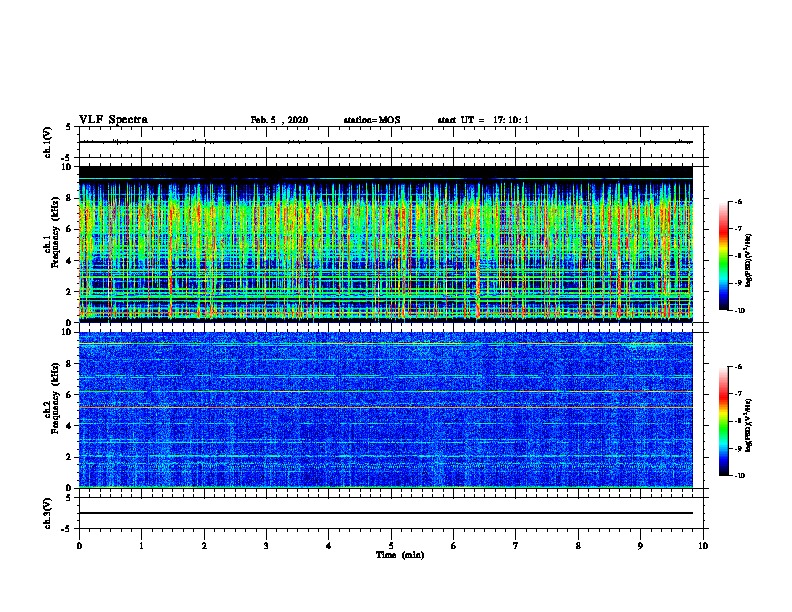Click the log(PSD) unit label beside ch.2 color bar
The height and width of the screenshot is (612, 792).
coord(749,425)
